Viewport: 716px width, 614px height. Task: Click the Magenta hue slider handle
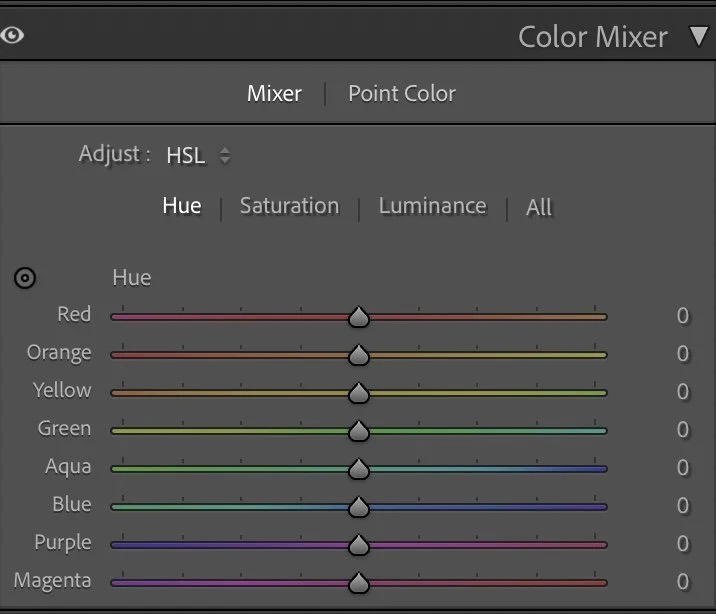(x=359, y=583)
